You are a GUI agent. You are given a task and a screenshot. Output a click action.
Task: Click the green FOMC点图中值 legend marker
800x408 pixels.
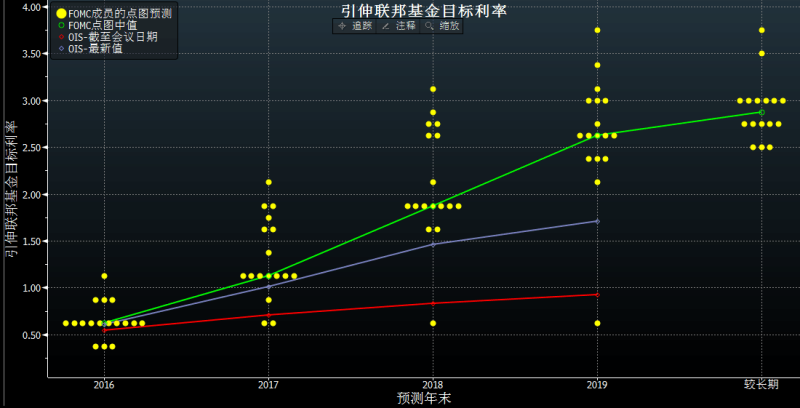[60, 25]
